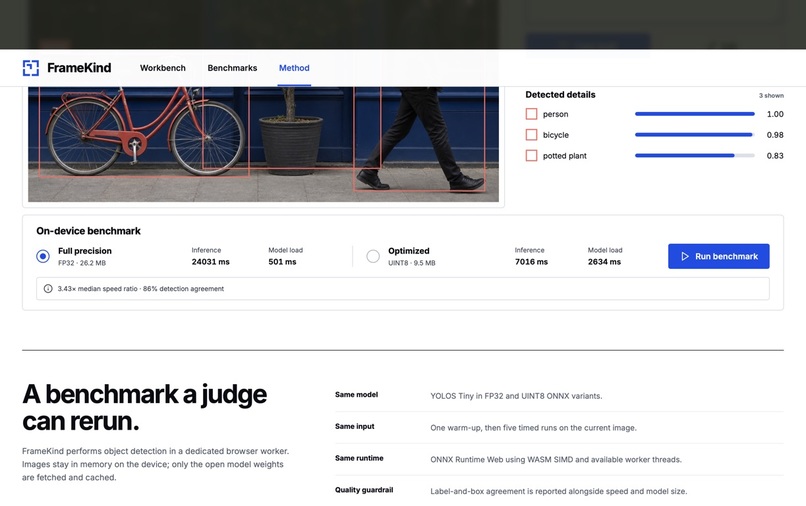Screen dimensions: 806x506
Task: Toggle the person detection checkbox
Action: click(x=532, y=114)
